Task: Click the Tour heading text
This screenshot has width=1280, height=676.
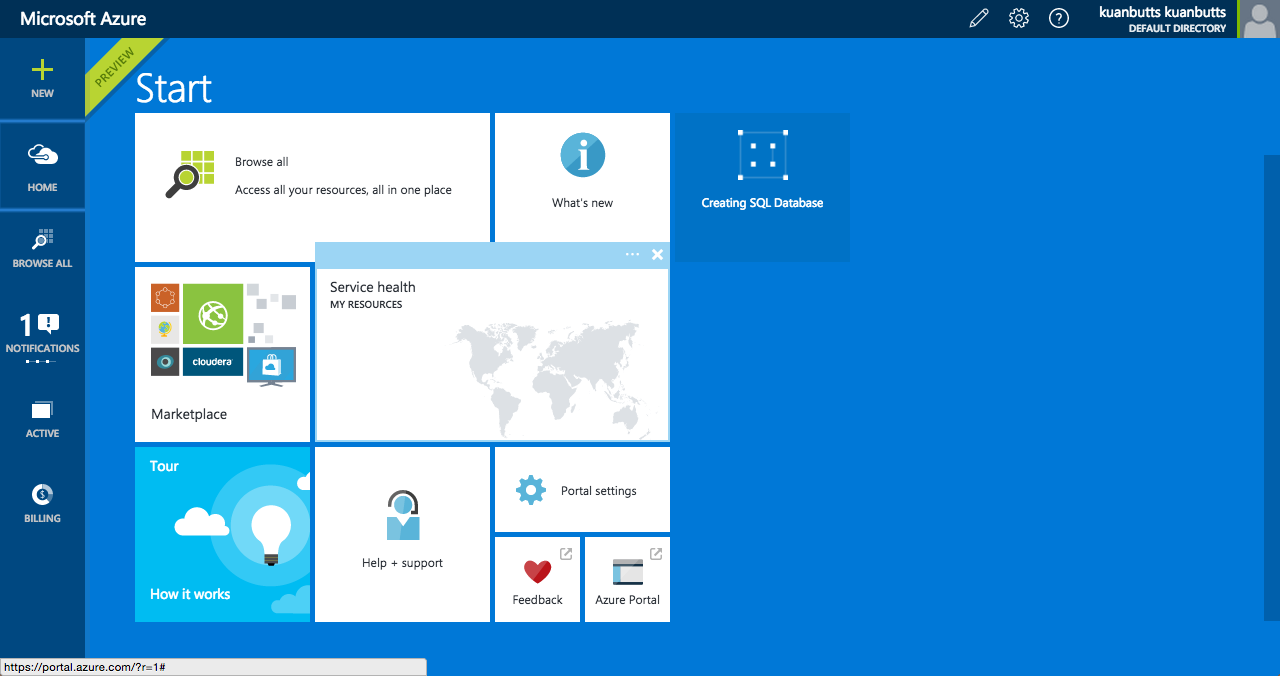Action: (x=164, y=466)
